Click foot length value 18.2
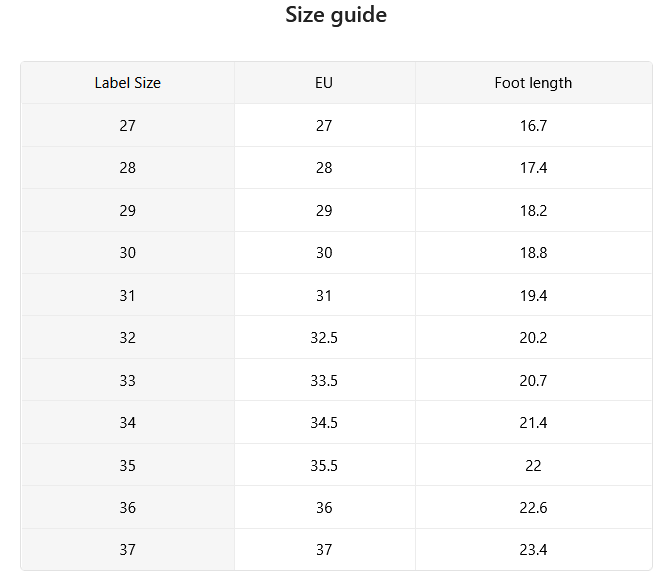This screenshot has width=671, height=582. point(533,210)
